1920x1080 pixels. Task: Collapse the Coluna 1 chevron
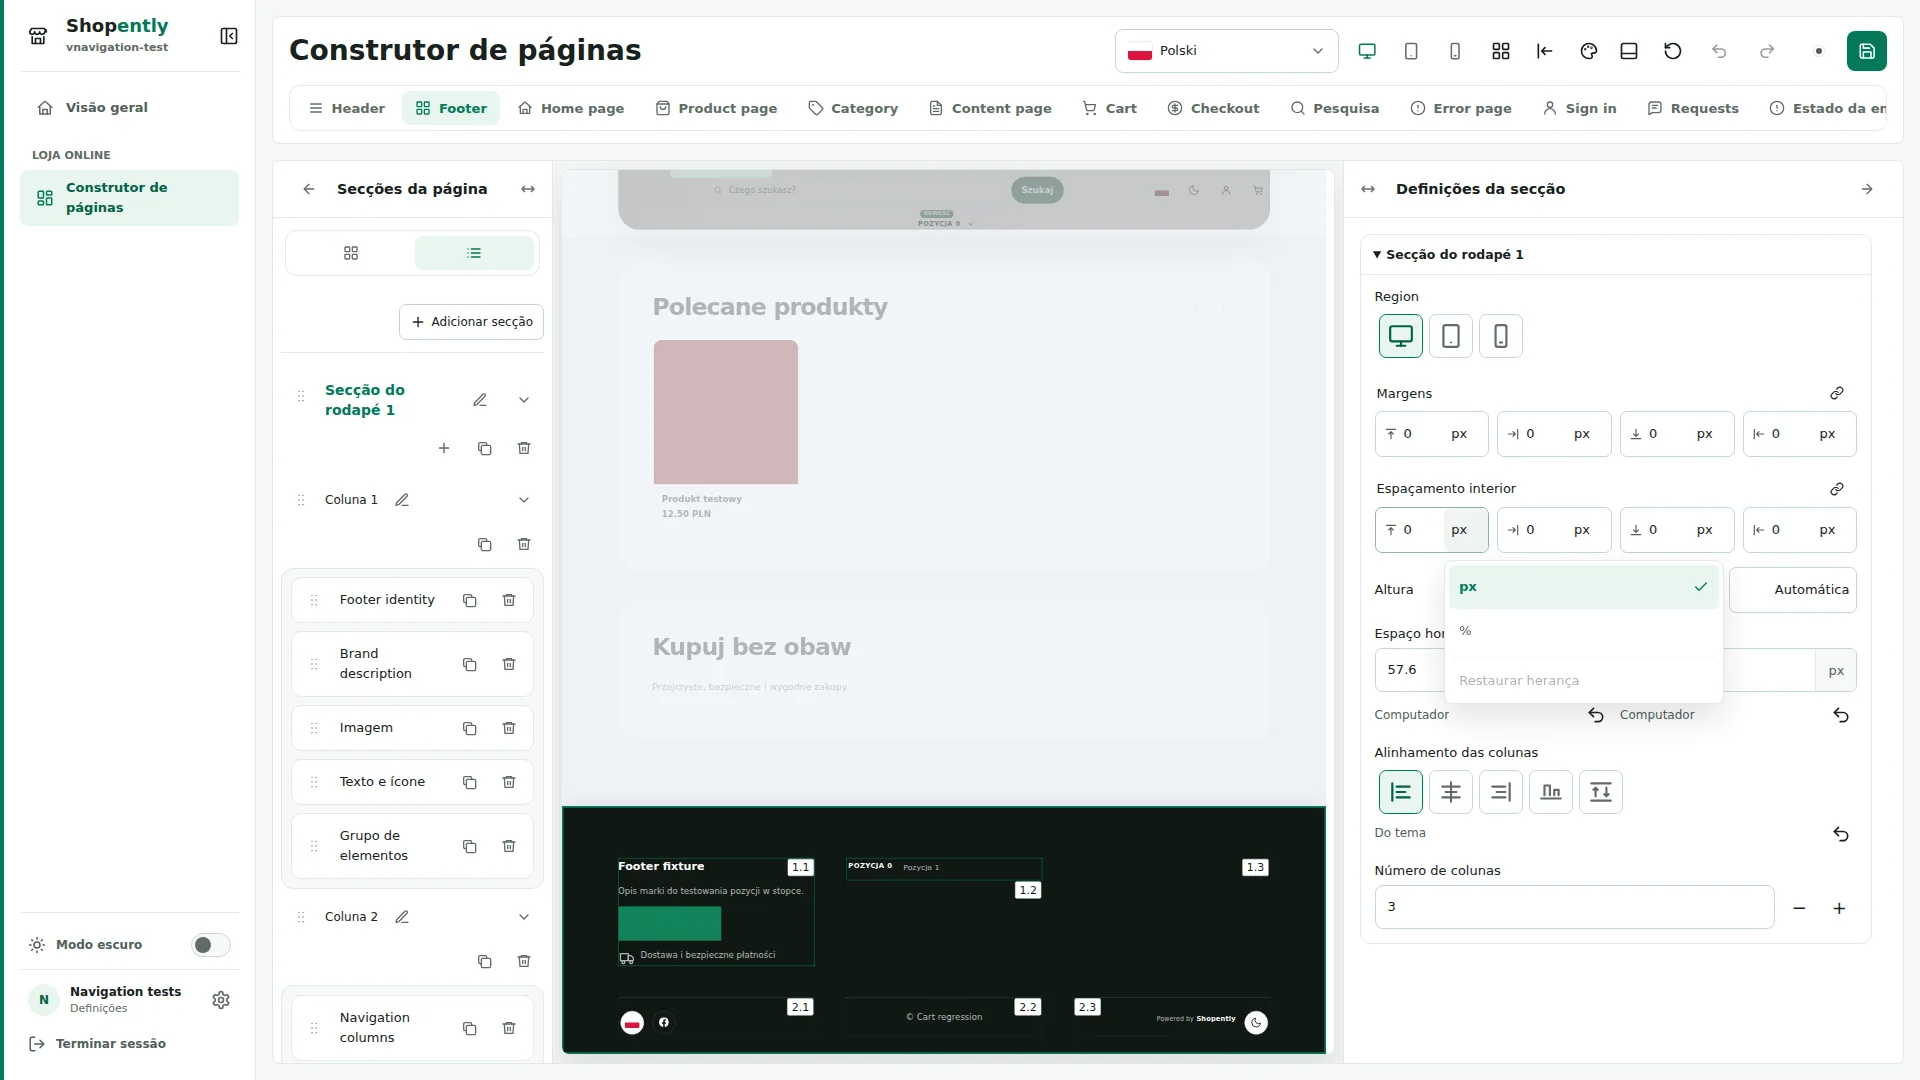524,500
